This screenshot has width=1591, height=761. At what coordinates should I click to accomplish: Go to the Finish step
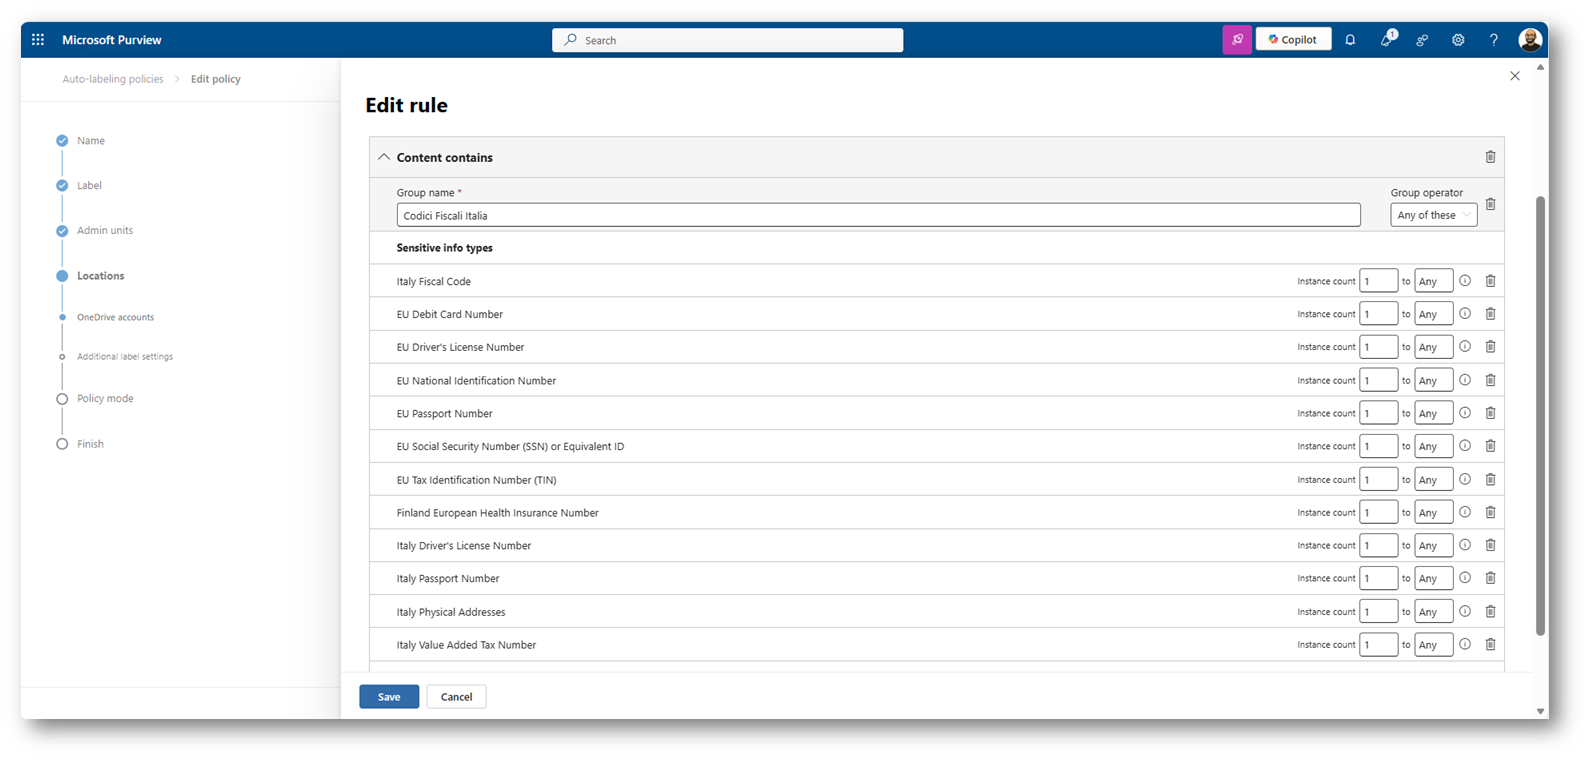click(x=90, y=444)
